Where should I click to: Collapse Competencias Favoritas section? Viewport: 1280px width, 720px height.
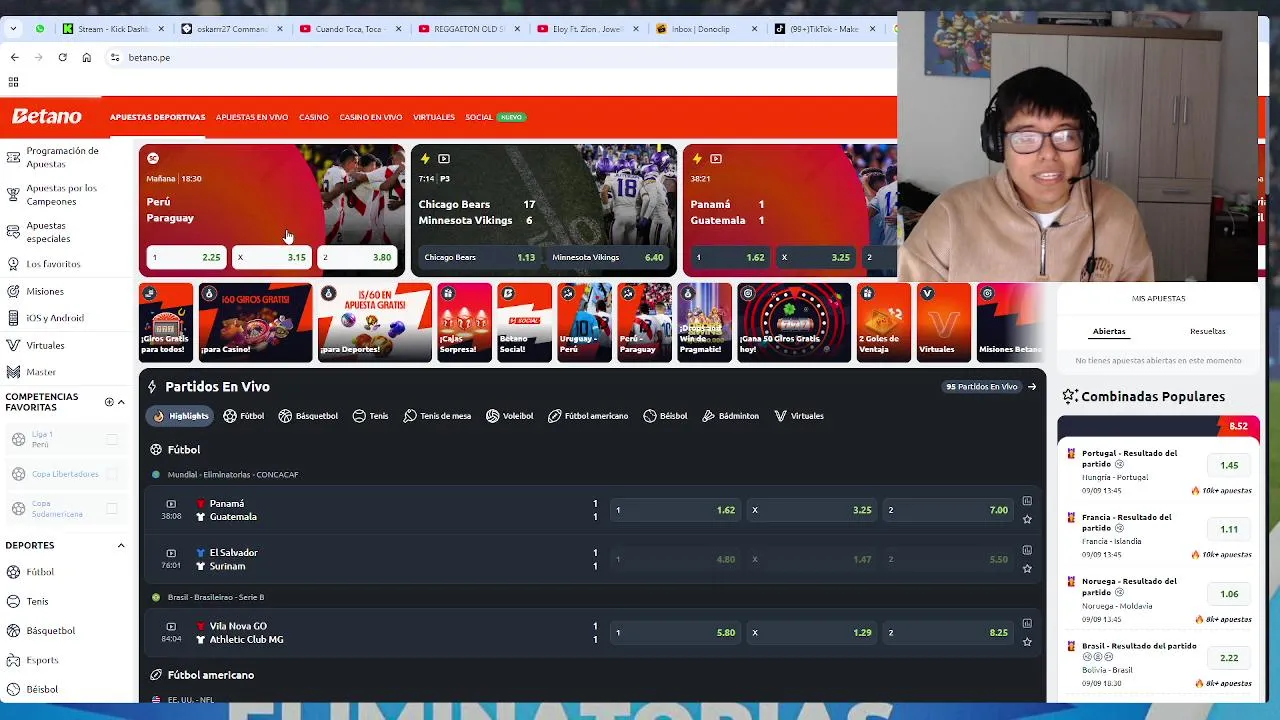pyautogui.click(x=121, y=402)
